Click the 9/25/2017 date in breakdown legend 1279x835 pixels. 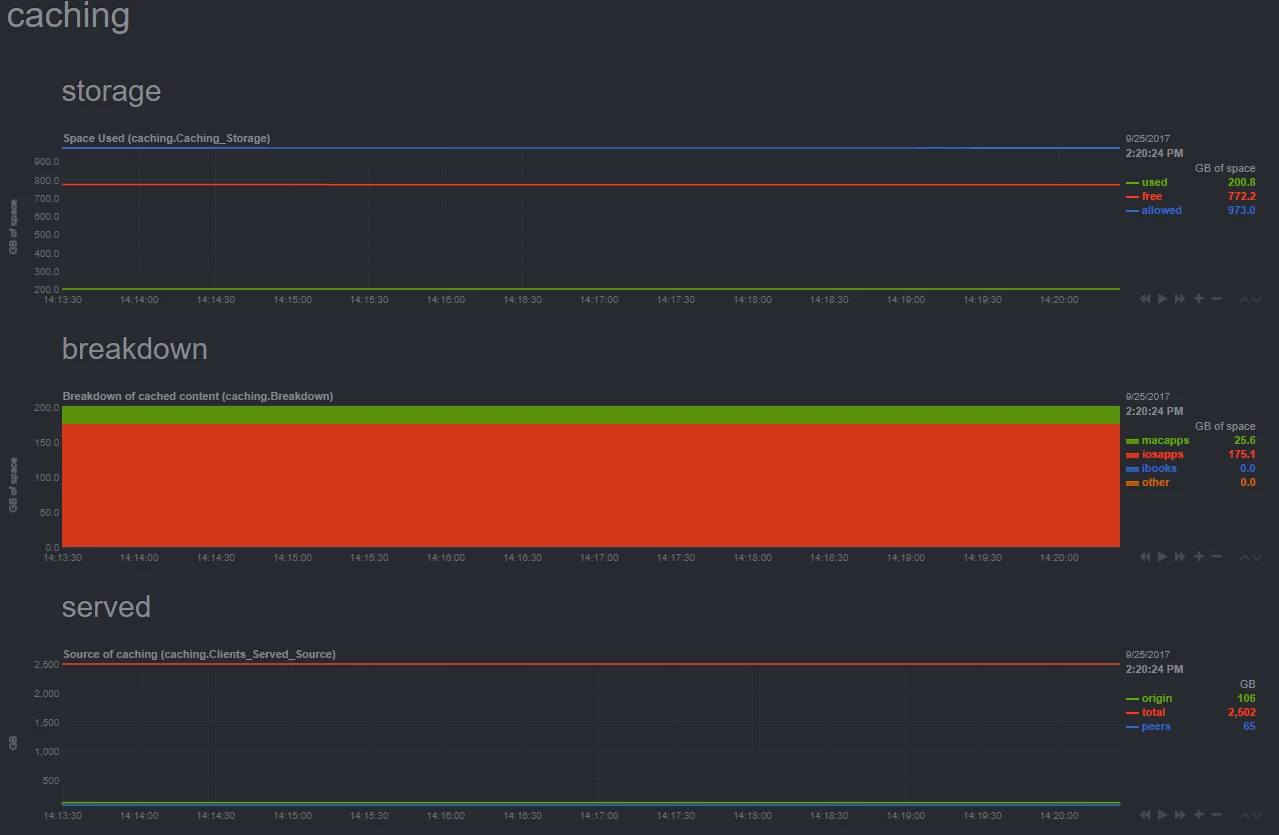point(1148,397)
